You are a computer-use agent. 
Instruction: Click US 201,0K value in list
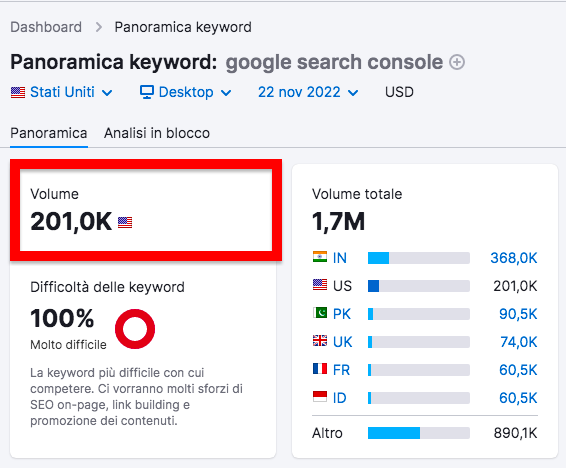[x=515, y=286]
